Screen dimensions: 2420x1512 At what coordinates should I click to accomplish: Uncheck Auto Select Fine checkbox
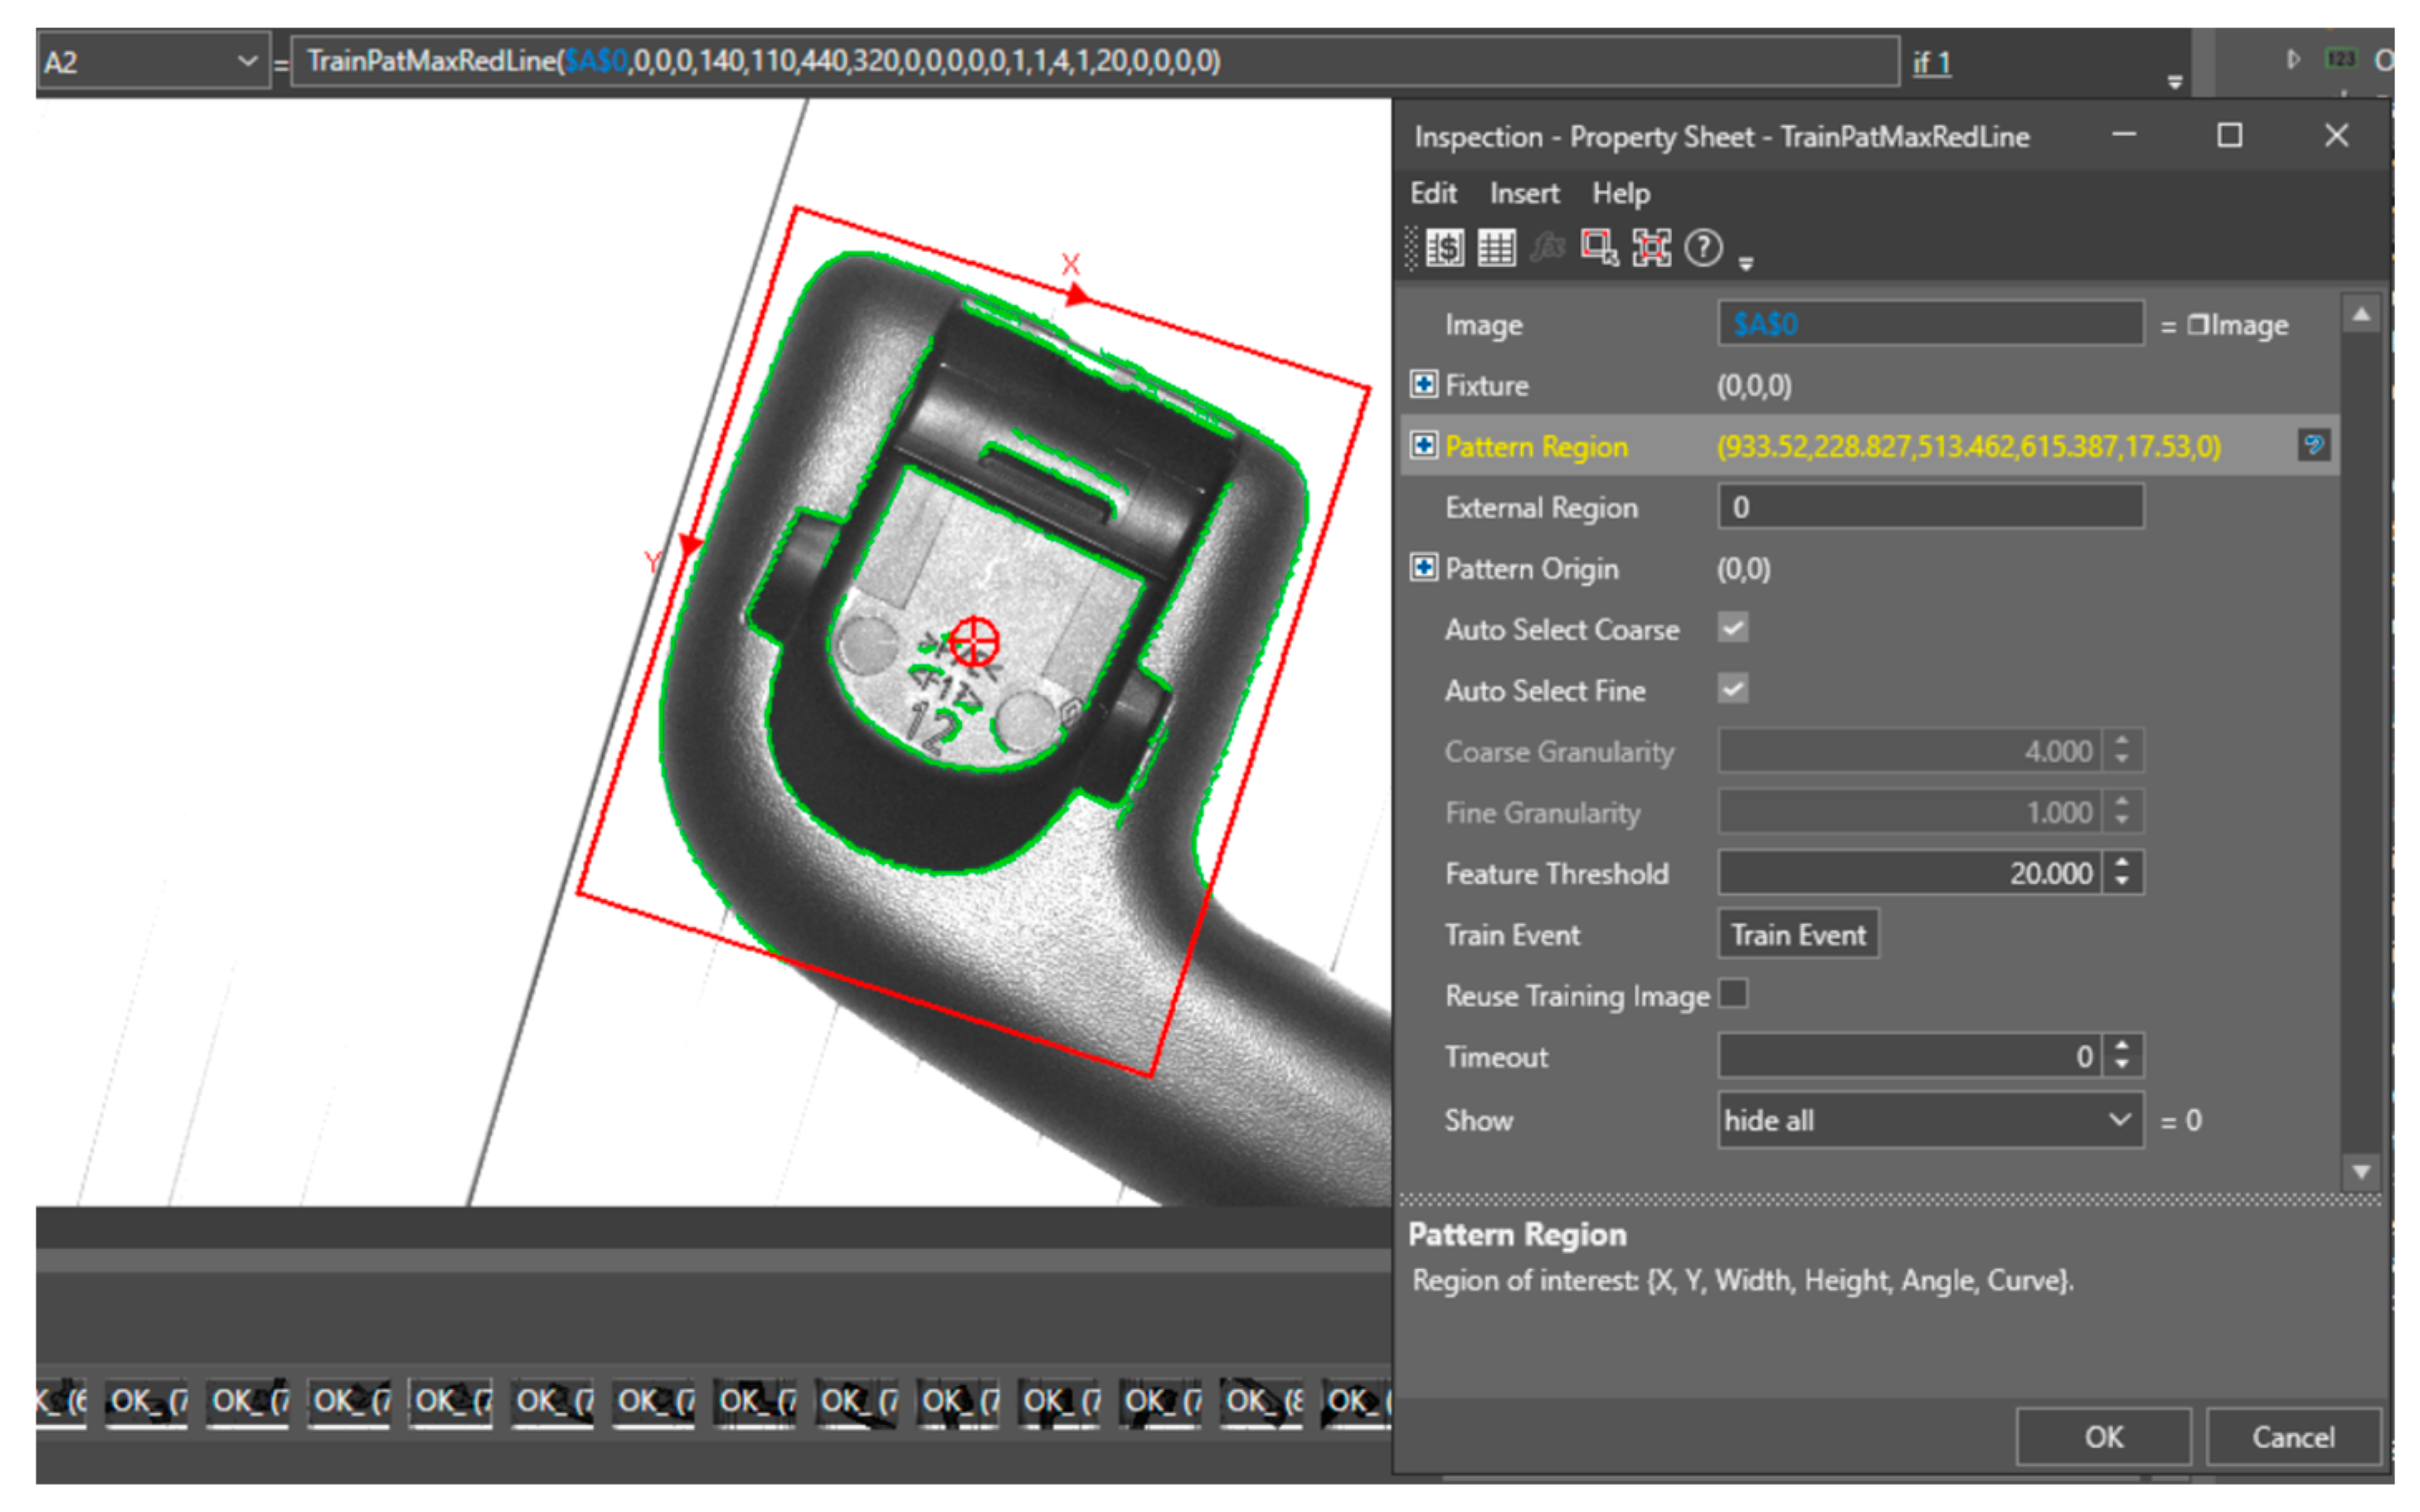1733,690
